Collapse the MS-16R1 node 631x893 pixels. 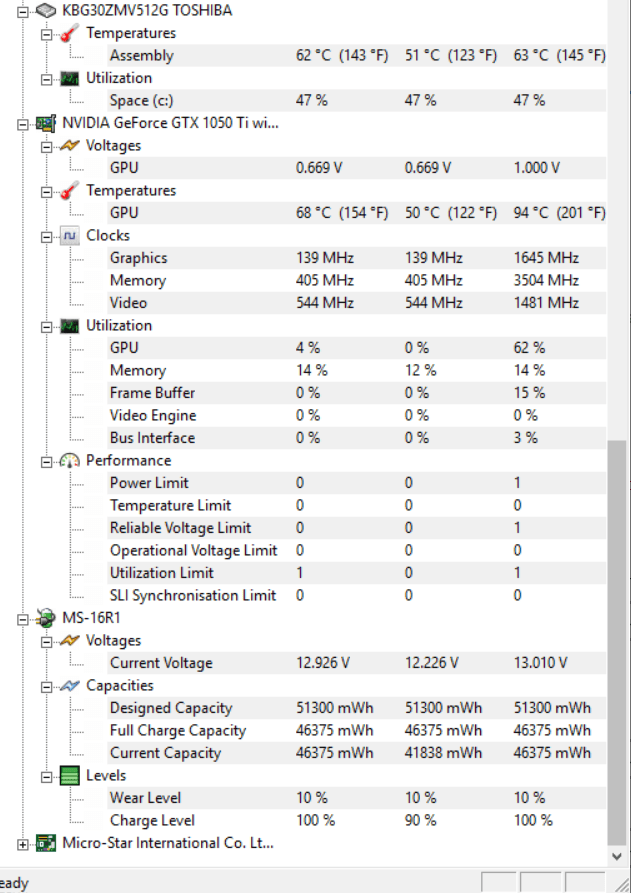[x=23, y=619]
